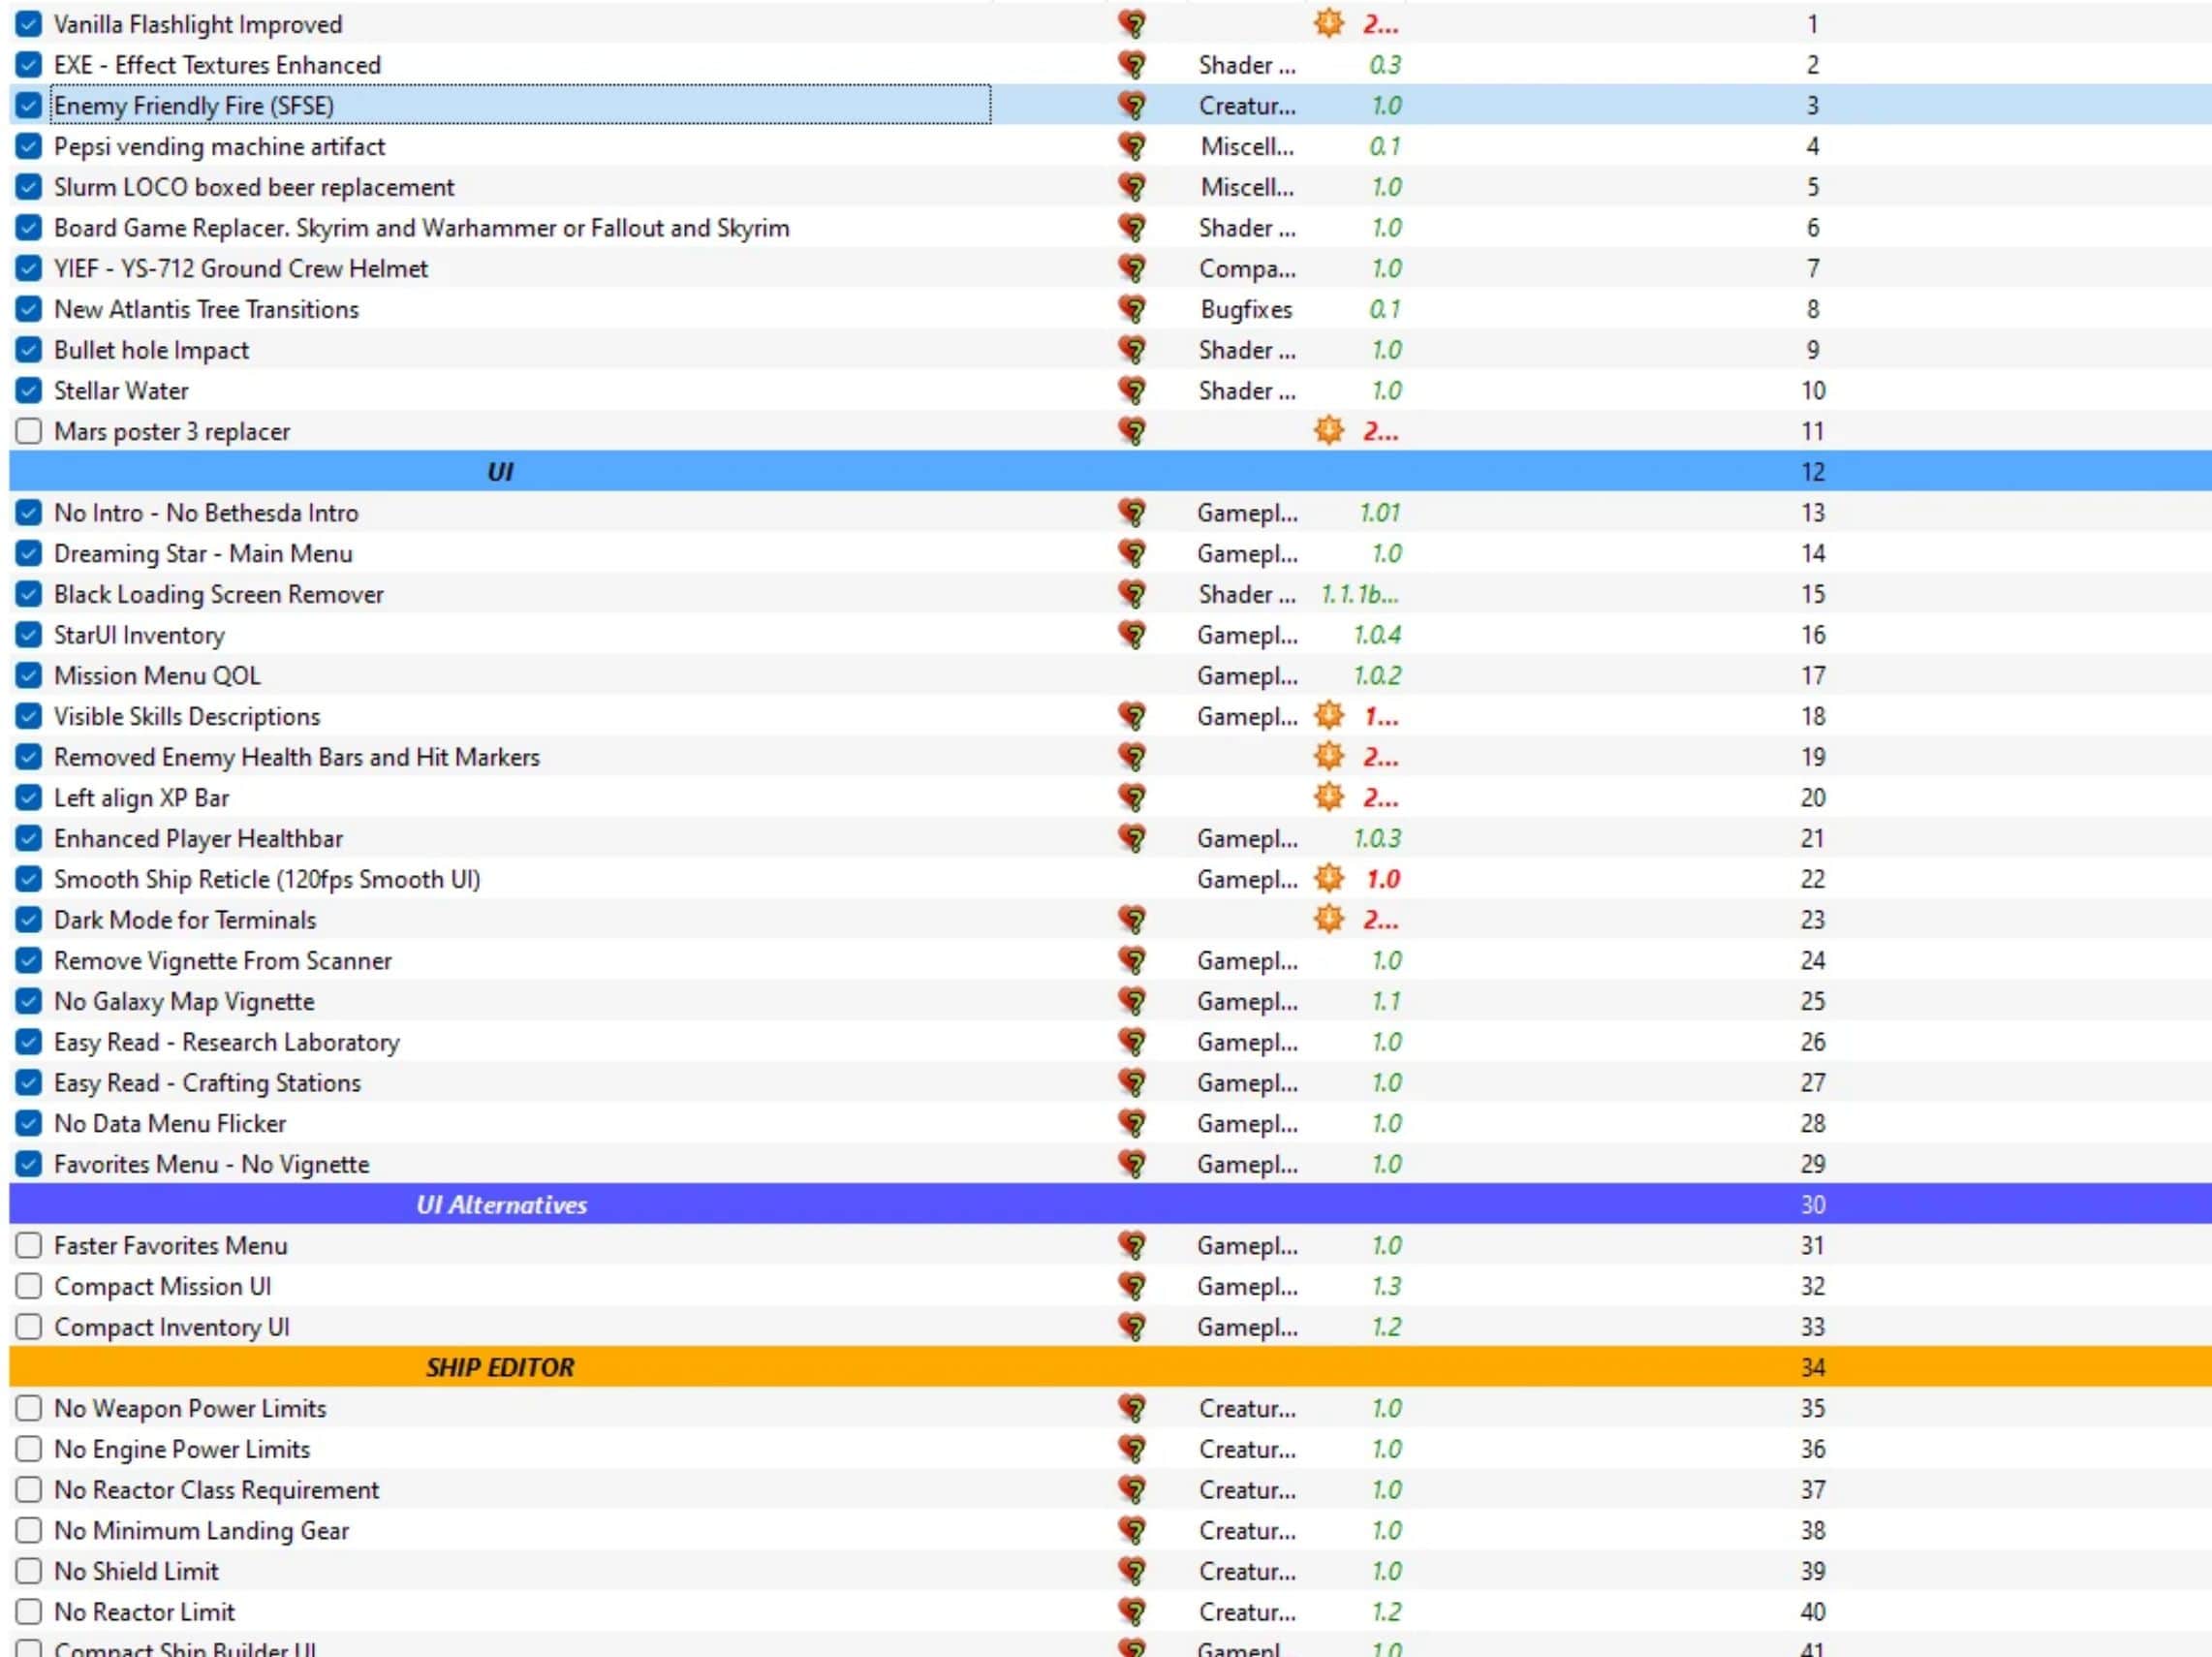Click endorsement heart icon for StarUI Inventory
The width and height of the screenshot is (2212, 1657).
point(1132,635)
